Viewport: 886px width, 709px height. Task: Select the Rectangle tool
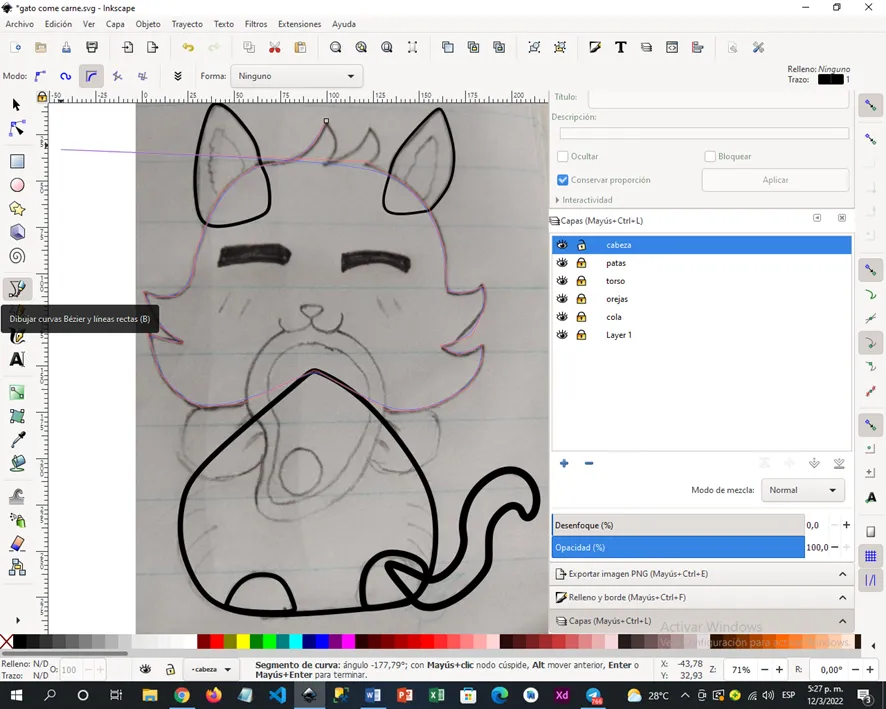click(x=17, y=162)
